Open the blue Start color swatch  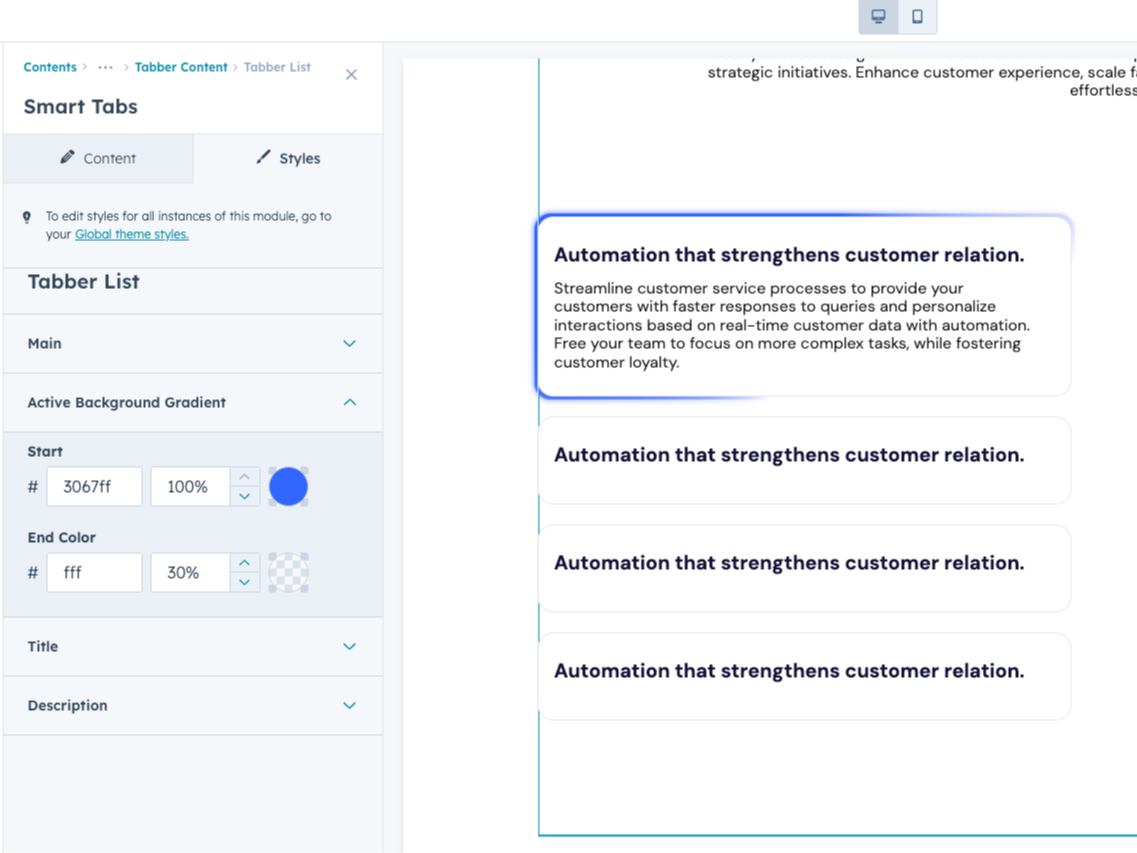click(x=288, y=487)
